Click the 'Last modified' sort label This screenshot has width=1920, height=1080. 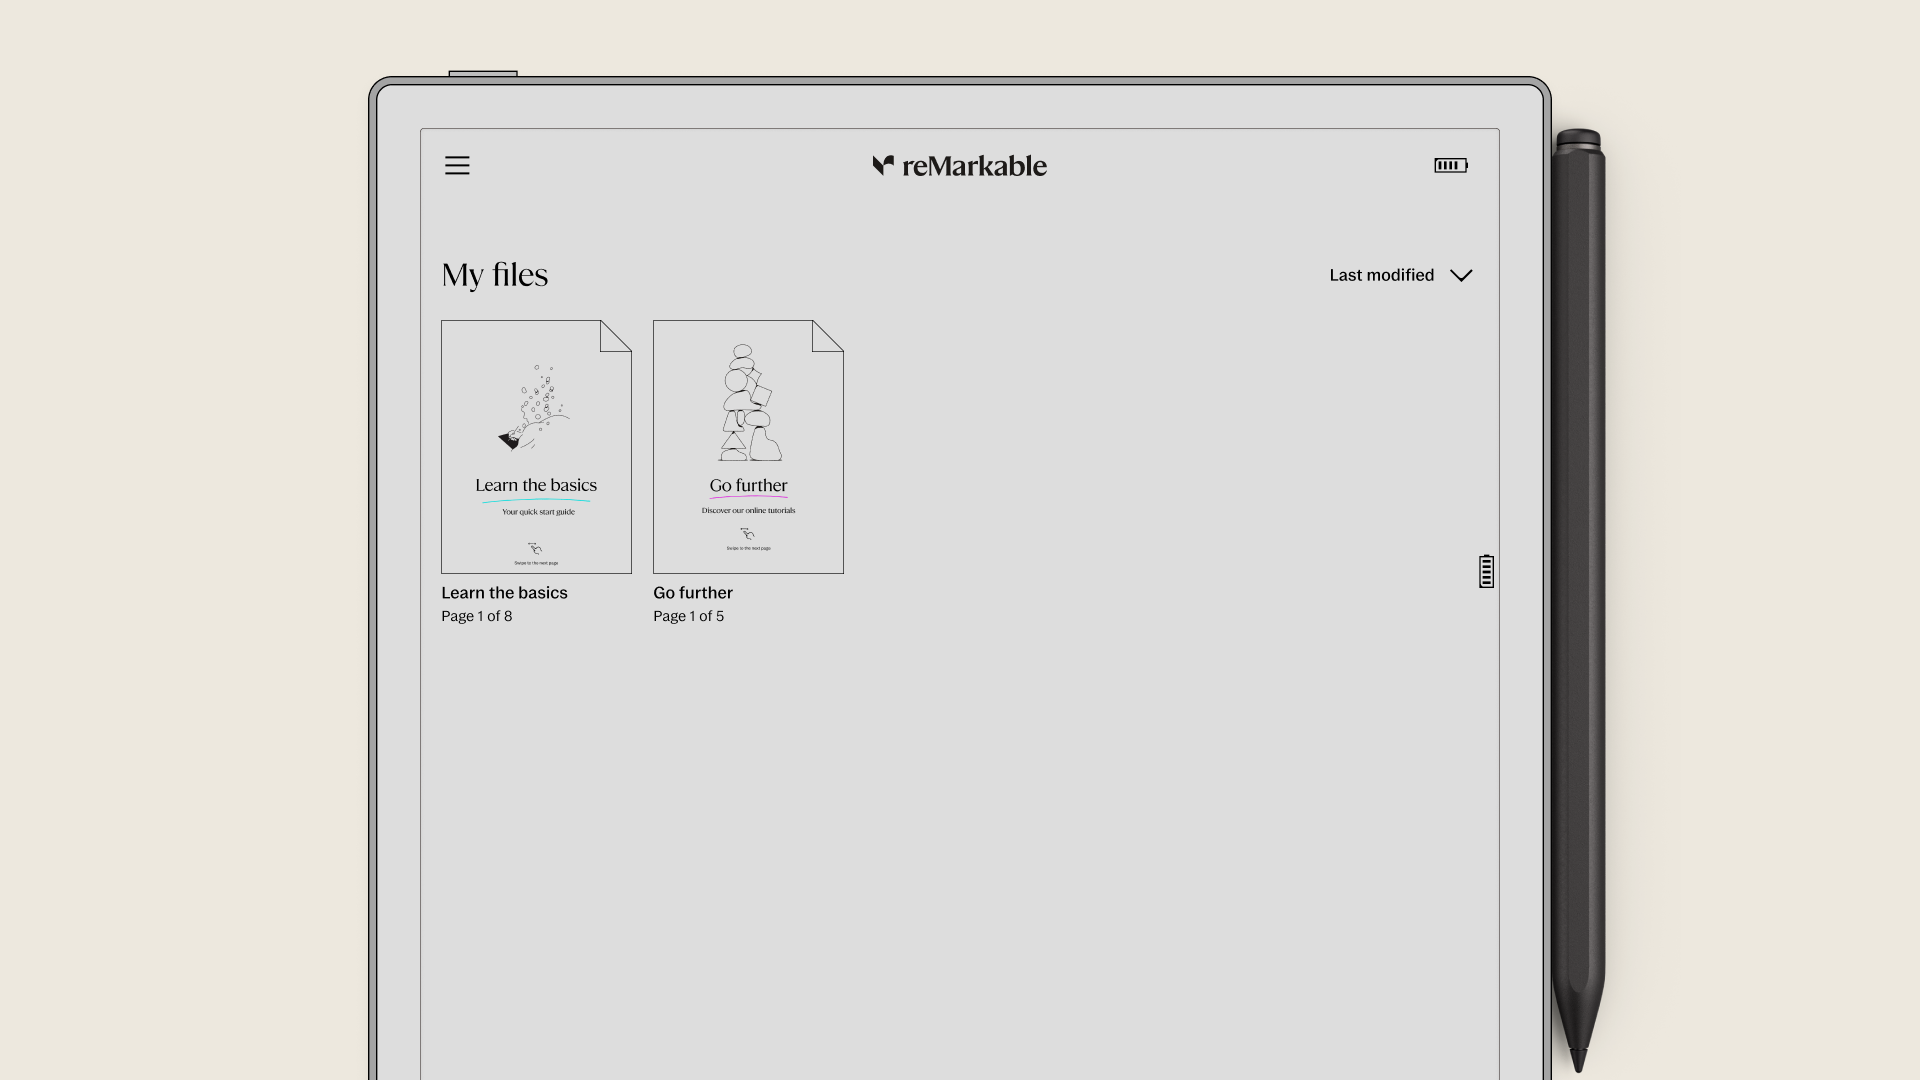click(1381, 275)
